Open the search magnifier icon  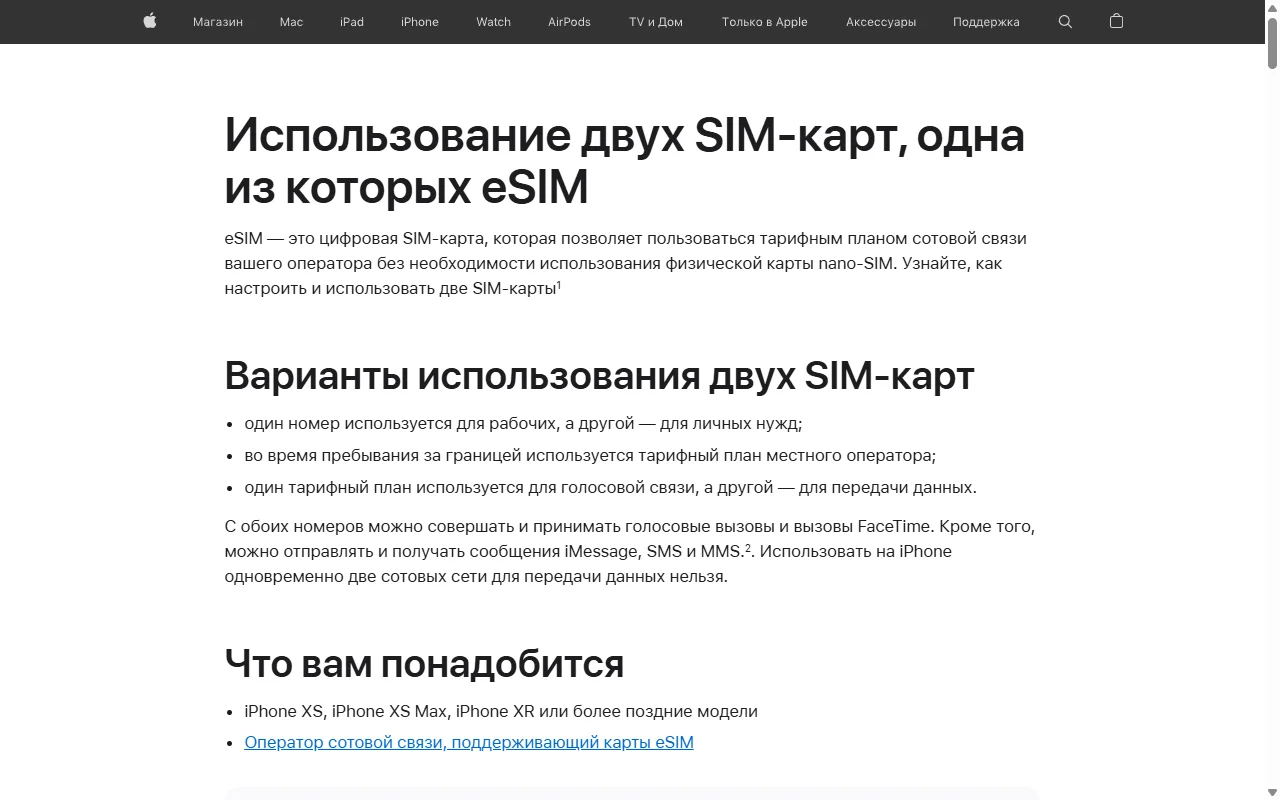[x=1065, y=21]
